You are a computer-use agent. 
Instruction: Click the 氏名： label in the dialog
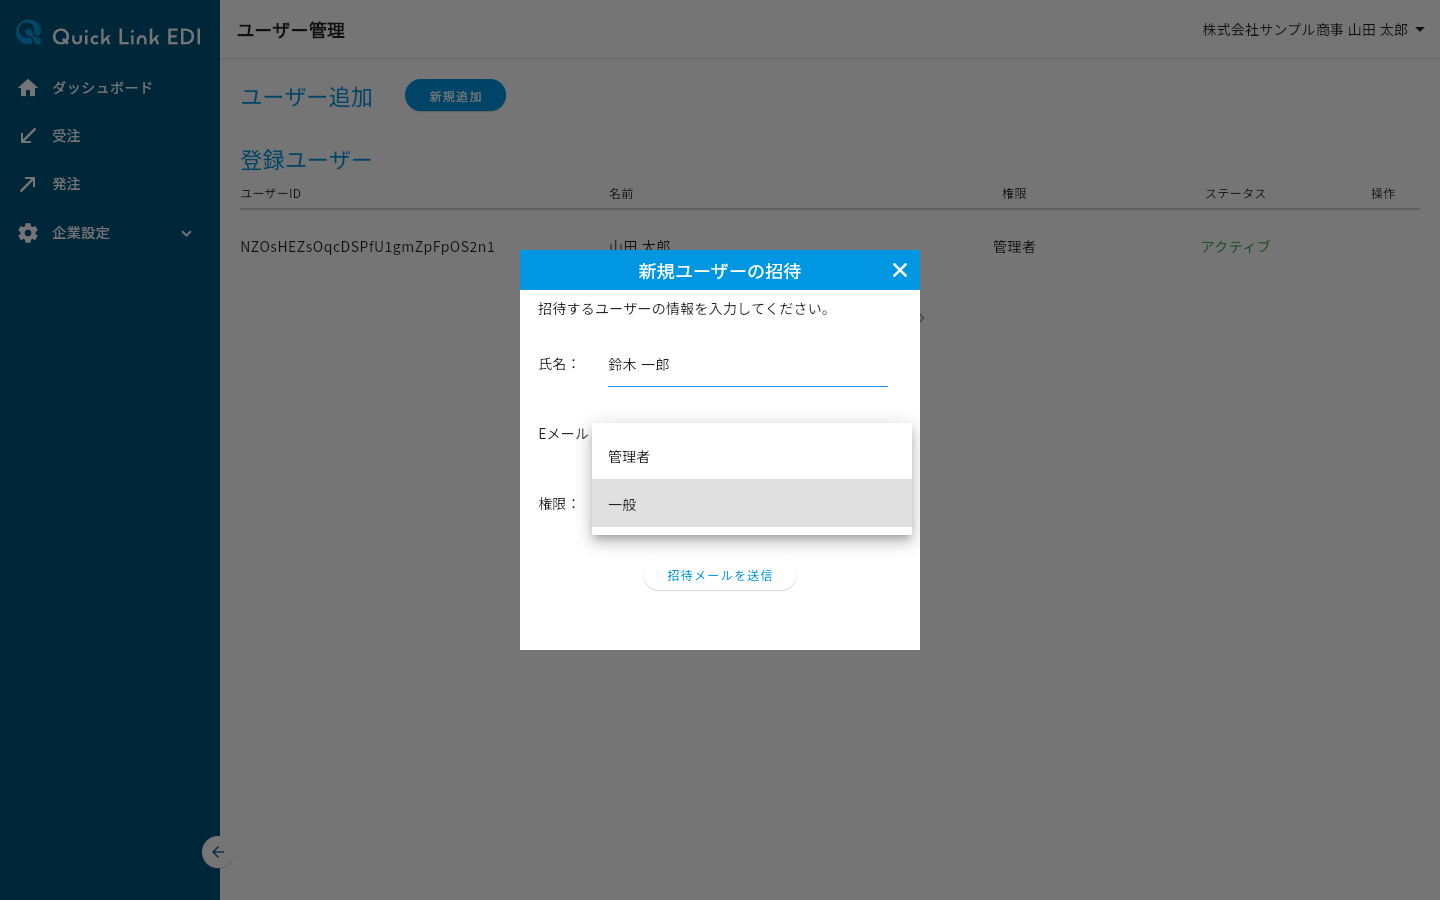coord(558,364)
